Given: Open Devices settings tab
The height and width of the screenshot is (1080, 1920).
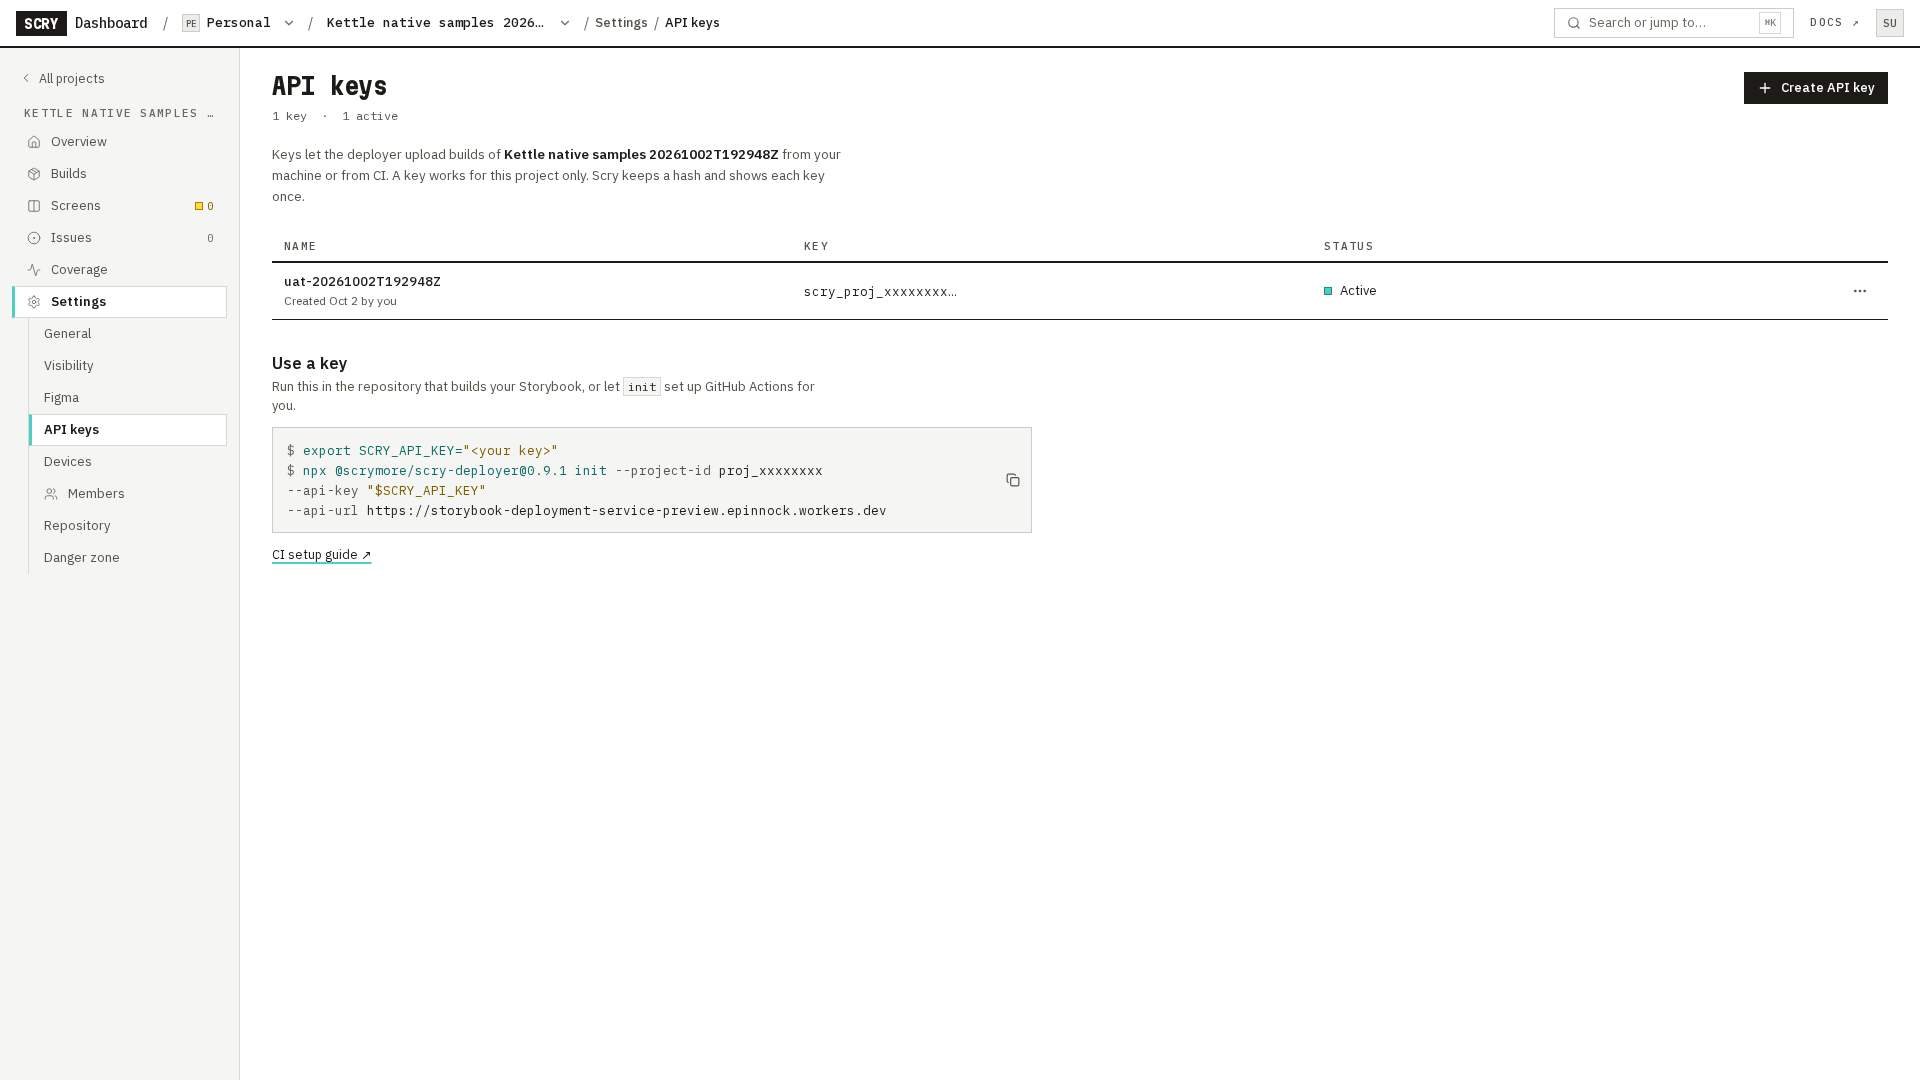Looking at the screenshot, I should [128, 462].
